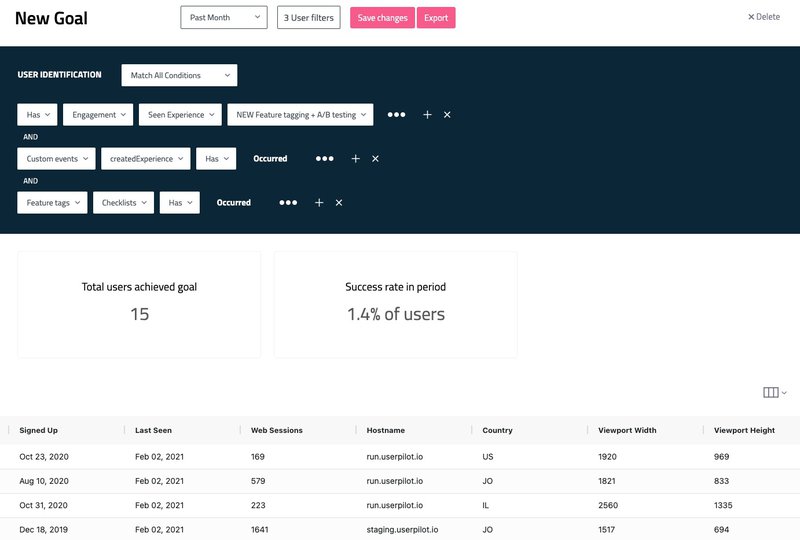Screen dimensions: 800x540
Task: Click the 579 web sessions value
Action: [x=258, y=481]
